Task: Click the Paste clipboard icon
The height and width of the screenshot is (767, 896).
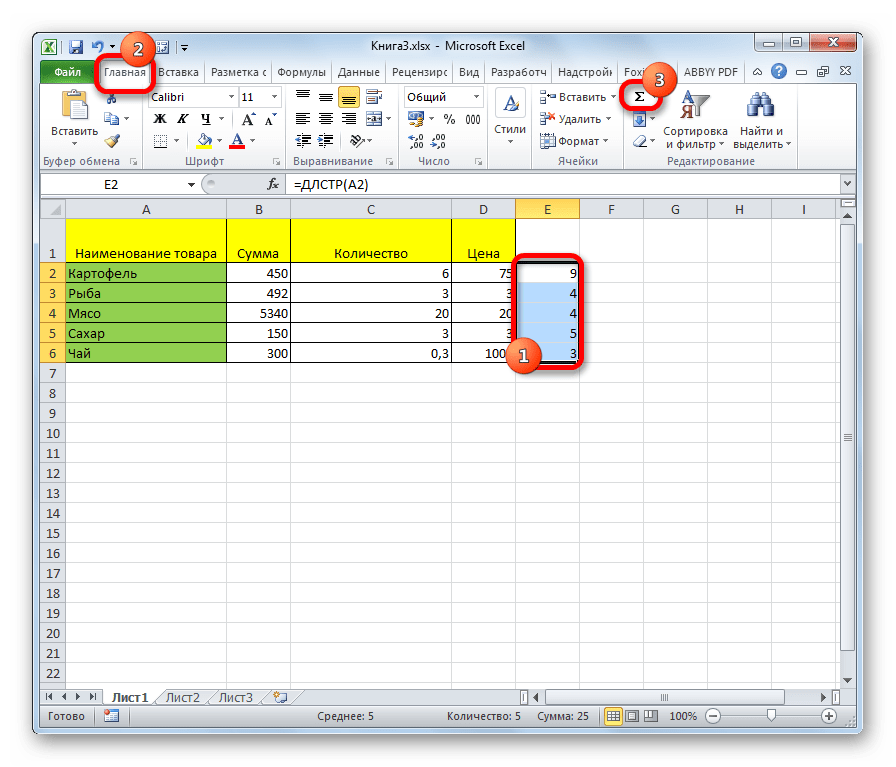Action: tap(74, 106)
